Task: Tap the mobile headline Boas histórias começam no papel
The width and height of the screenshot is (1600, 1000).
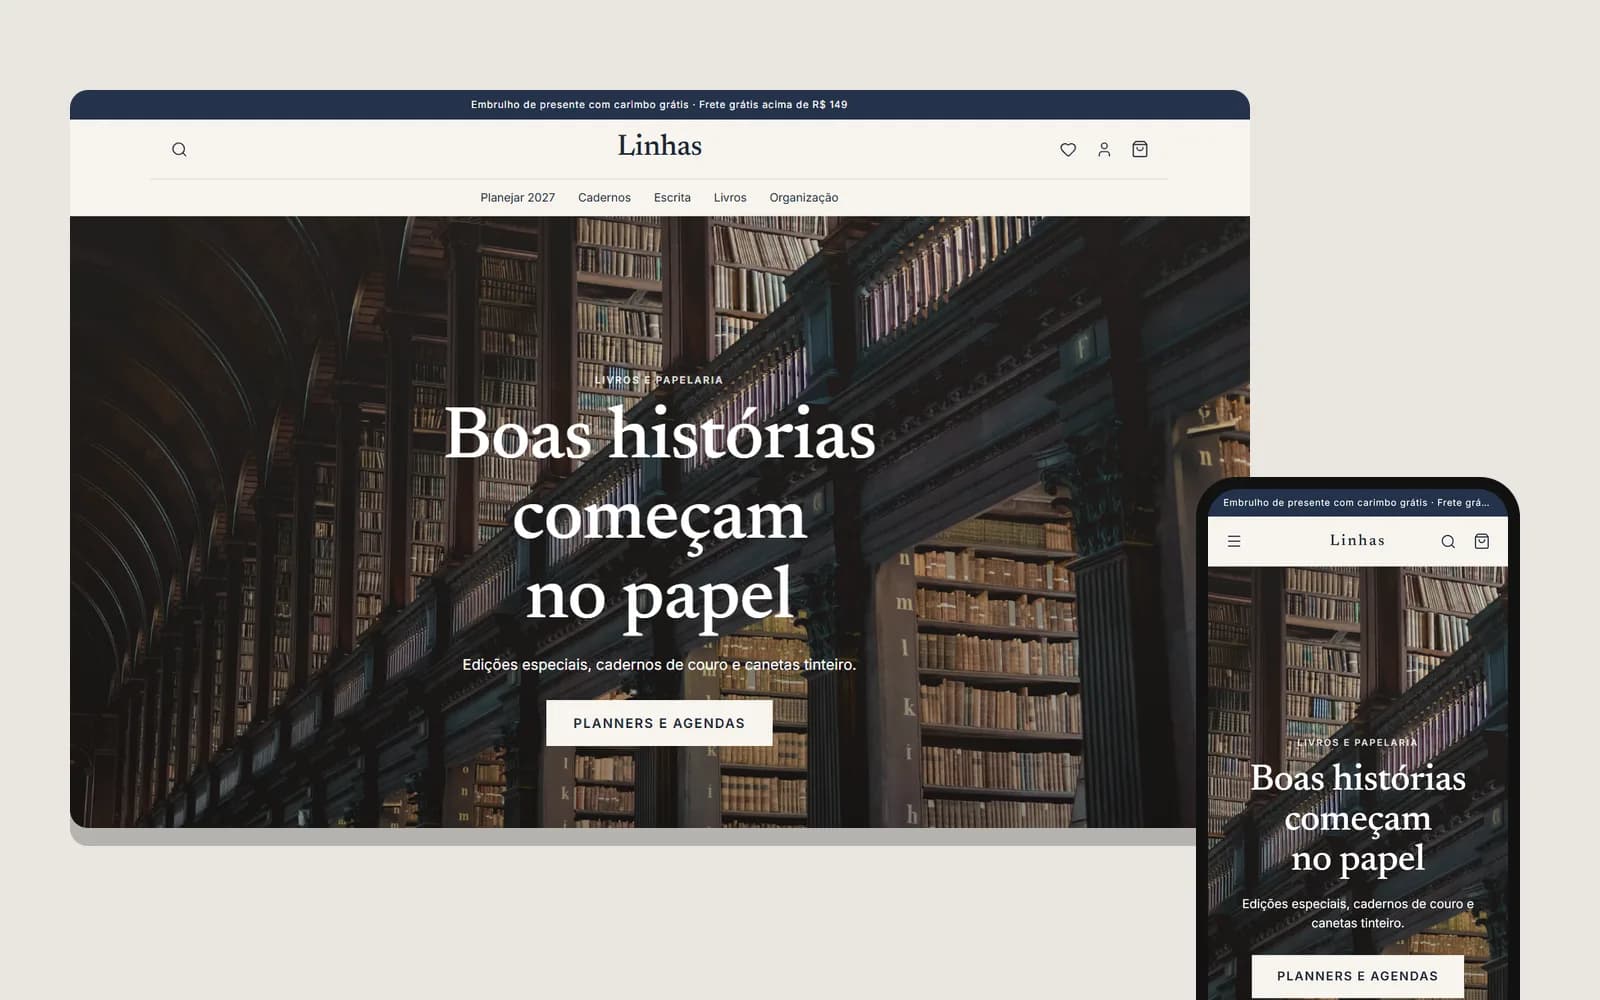Action: (1357, 818)
